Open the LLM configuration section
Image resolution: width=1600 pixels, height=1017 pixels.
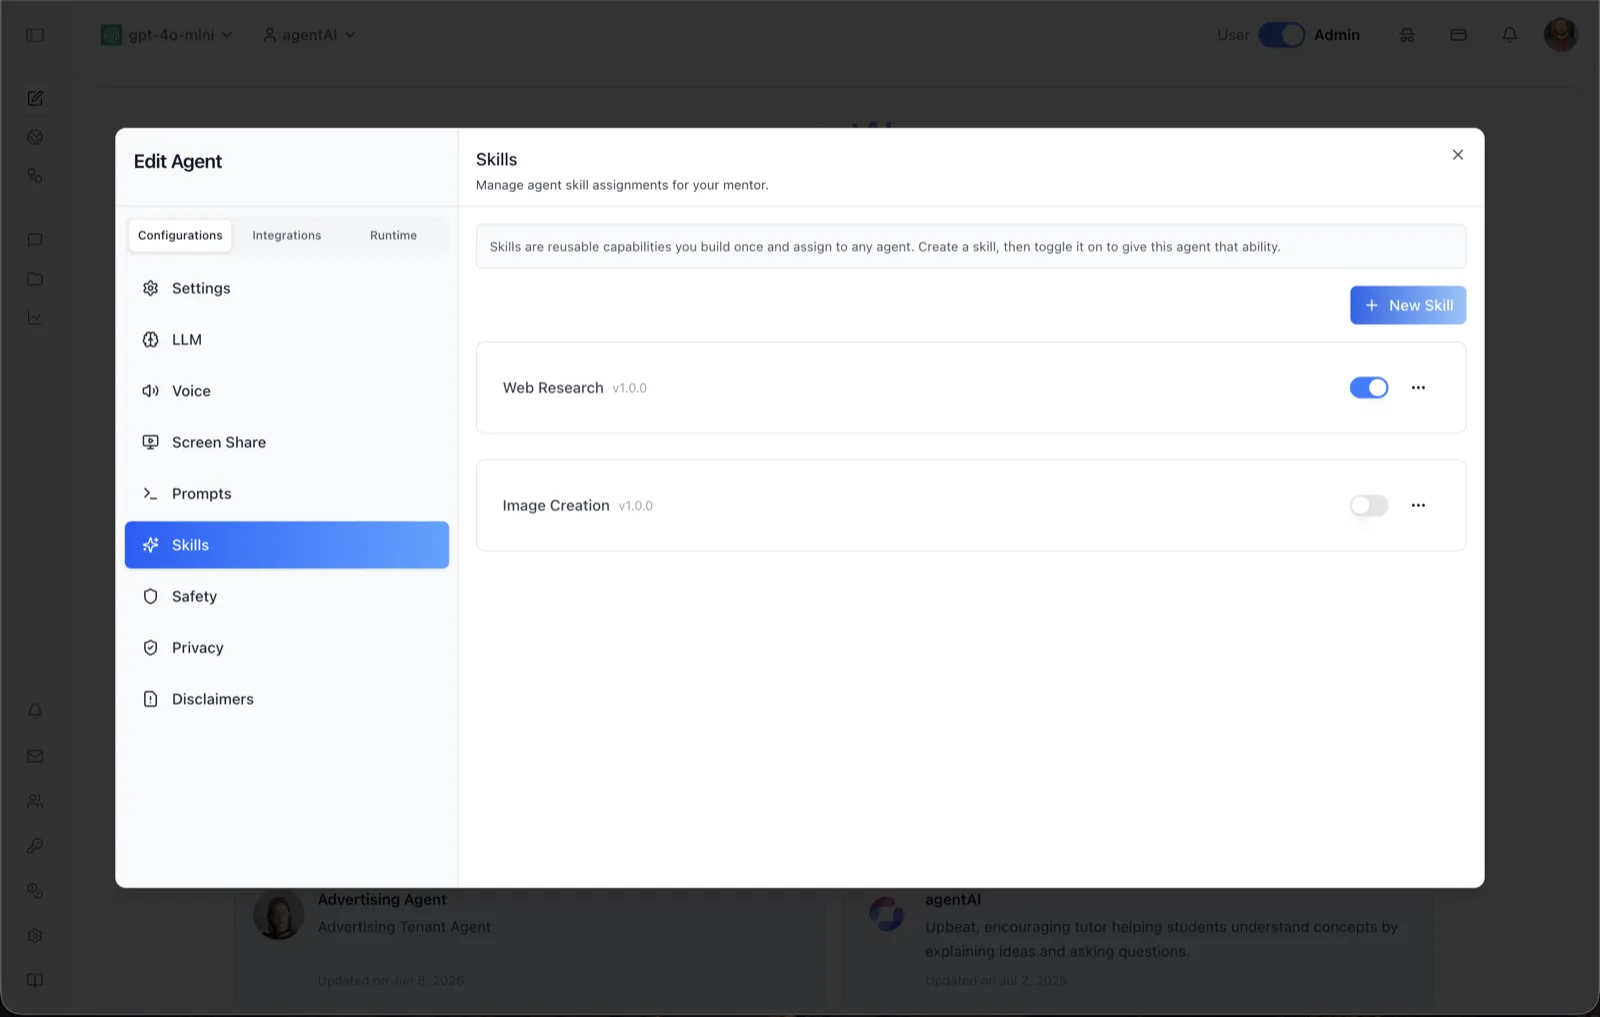287,340
